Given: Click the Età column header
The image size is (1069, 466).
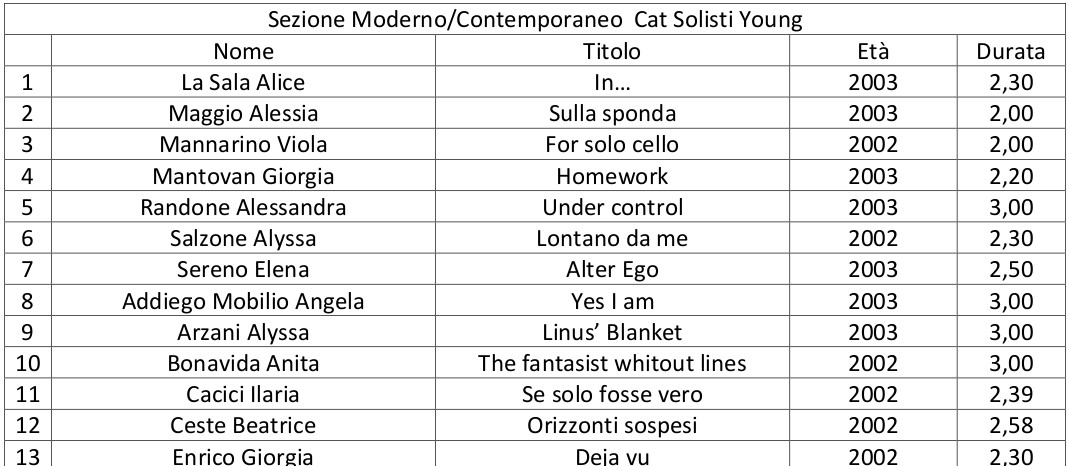Looking at the screenshot, I should [x=873, y=51].
